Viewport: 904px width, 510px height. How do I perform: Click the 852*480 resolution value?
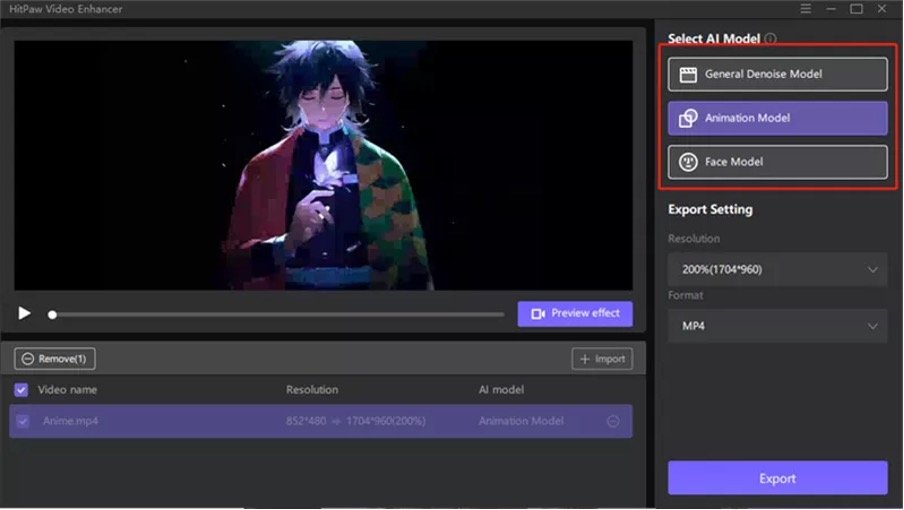306,421
